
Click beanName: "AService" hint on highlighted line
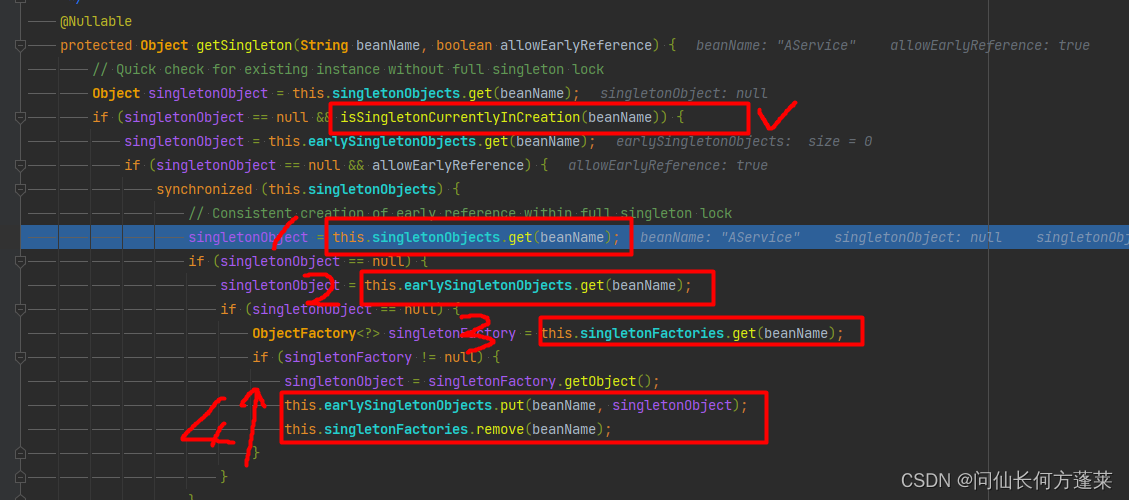tap(720, 238)
